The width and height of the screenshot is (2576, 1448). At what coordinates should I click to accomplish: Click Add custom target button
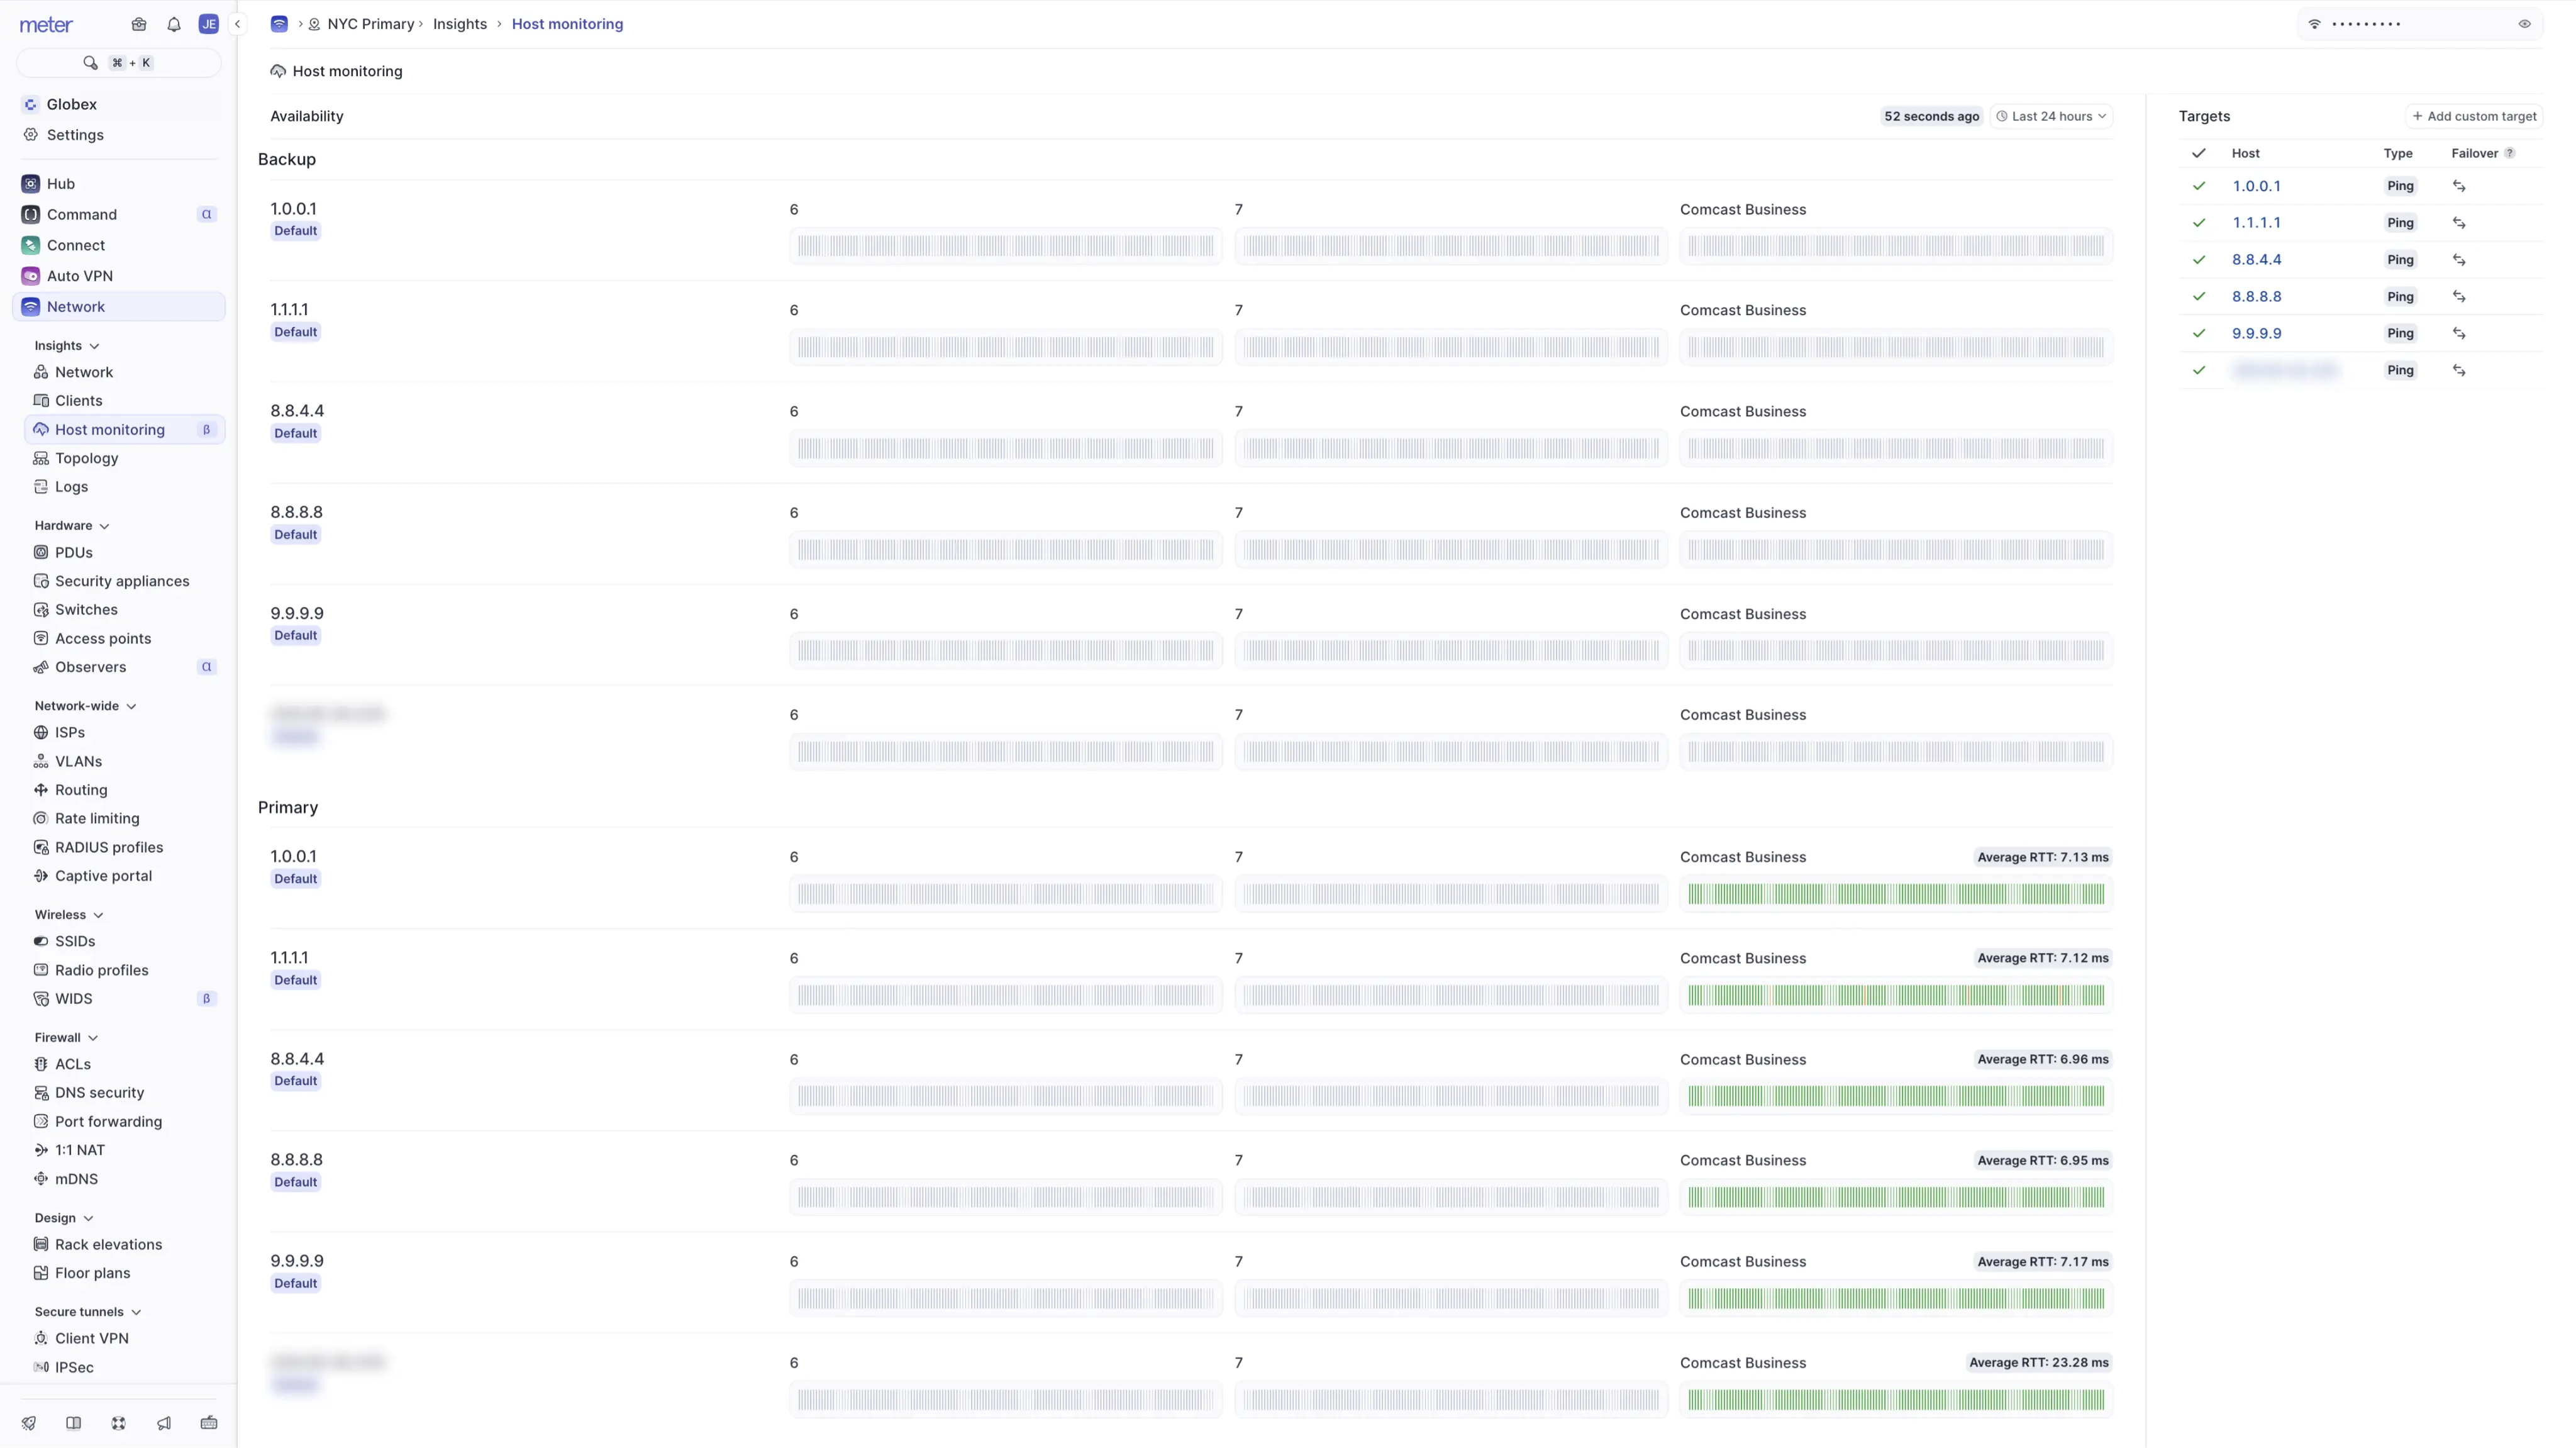(x=2474, y=116)
